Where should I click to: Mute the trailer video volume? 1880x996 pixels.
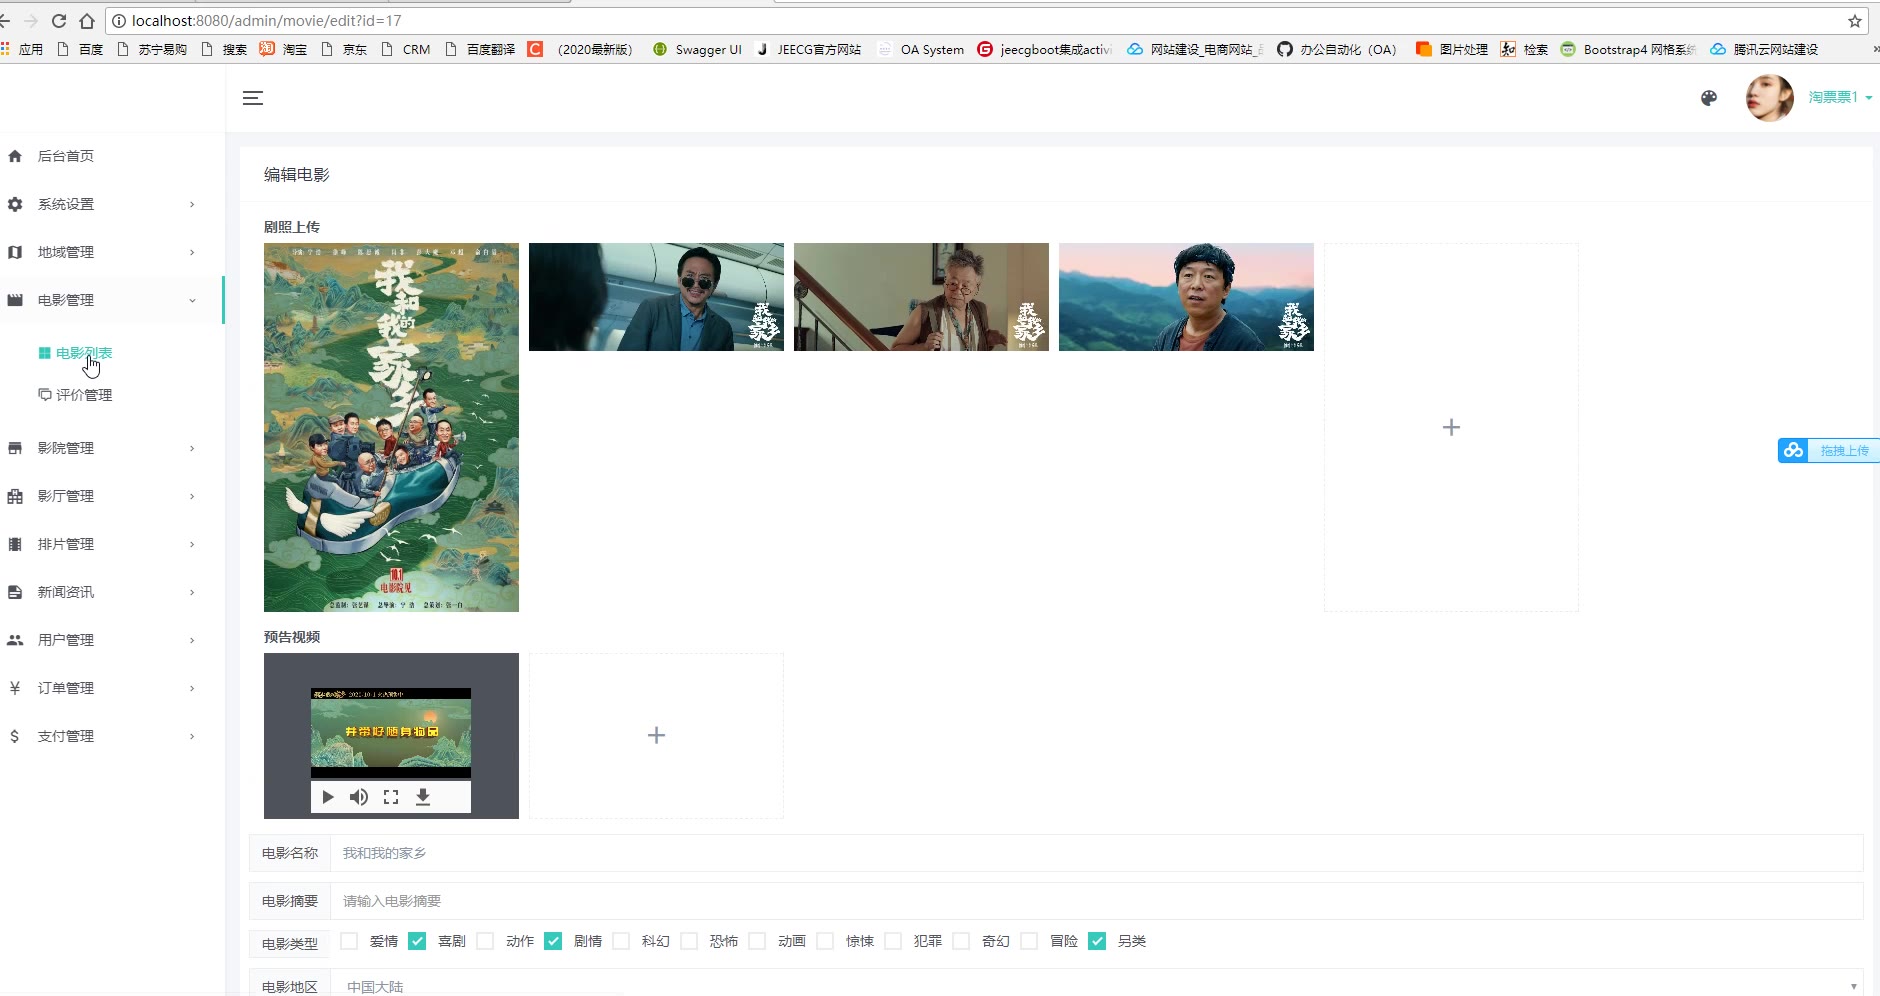pos(359,797)
